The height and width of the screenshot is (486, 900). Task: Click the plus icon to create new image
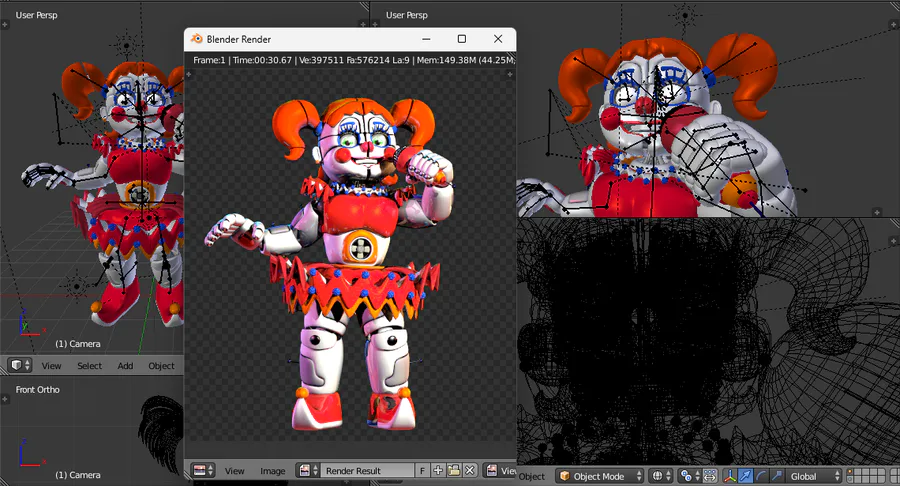pos(438,471)
